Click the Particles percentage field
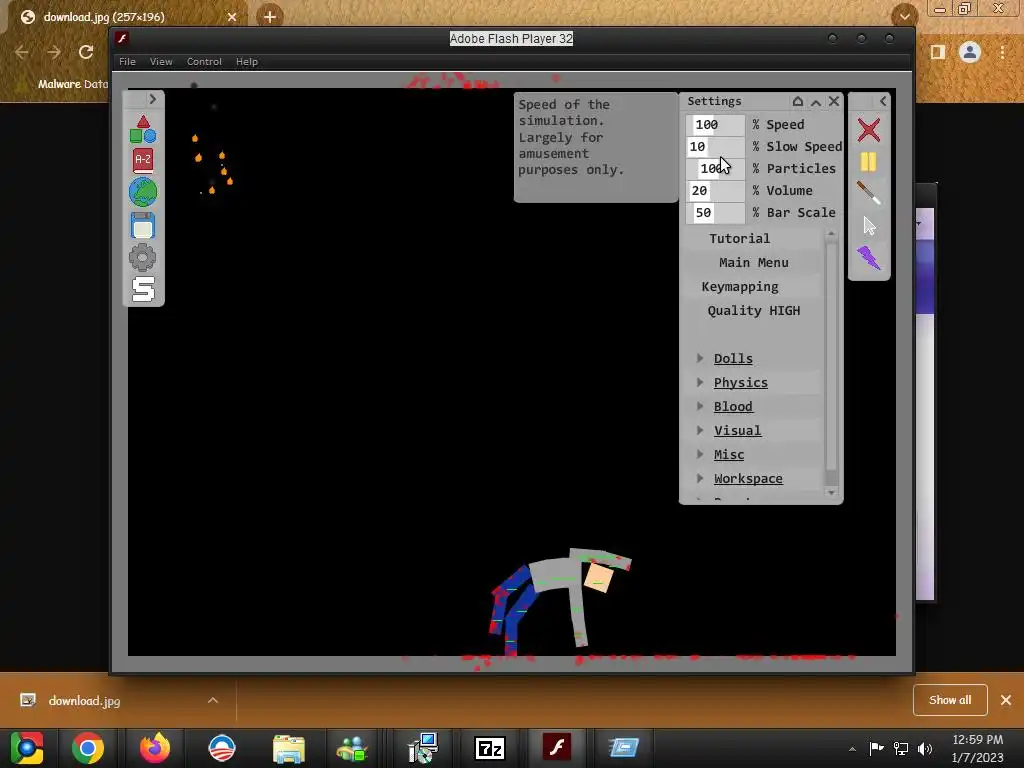1024x768 pixels. tap(715, 168)
